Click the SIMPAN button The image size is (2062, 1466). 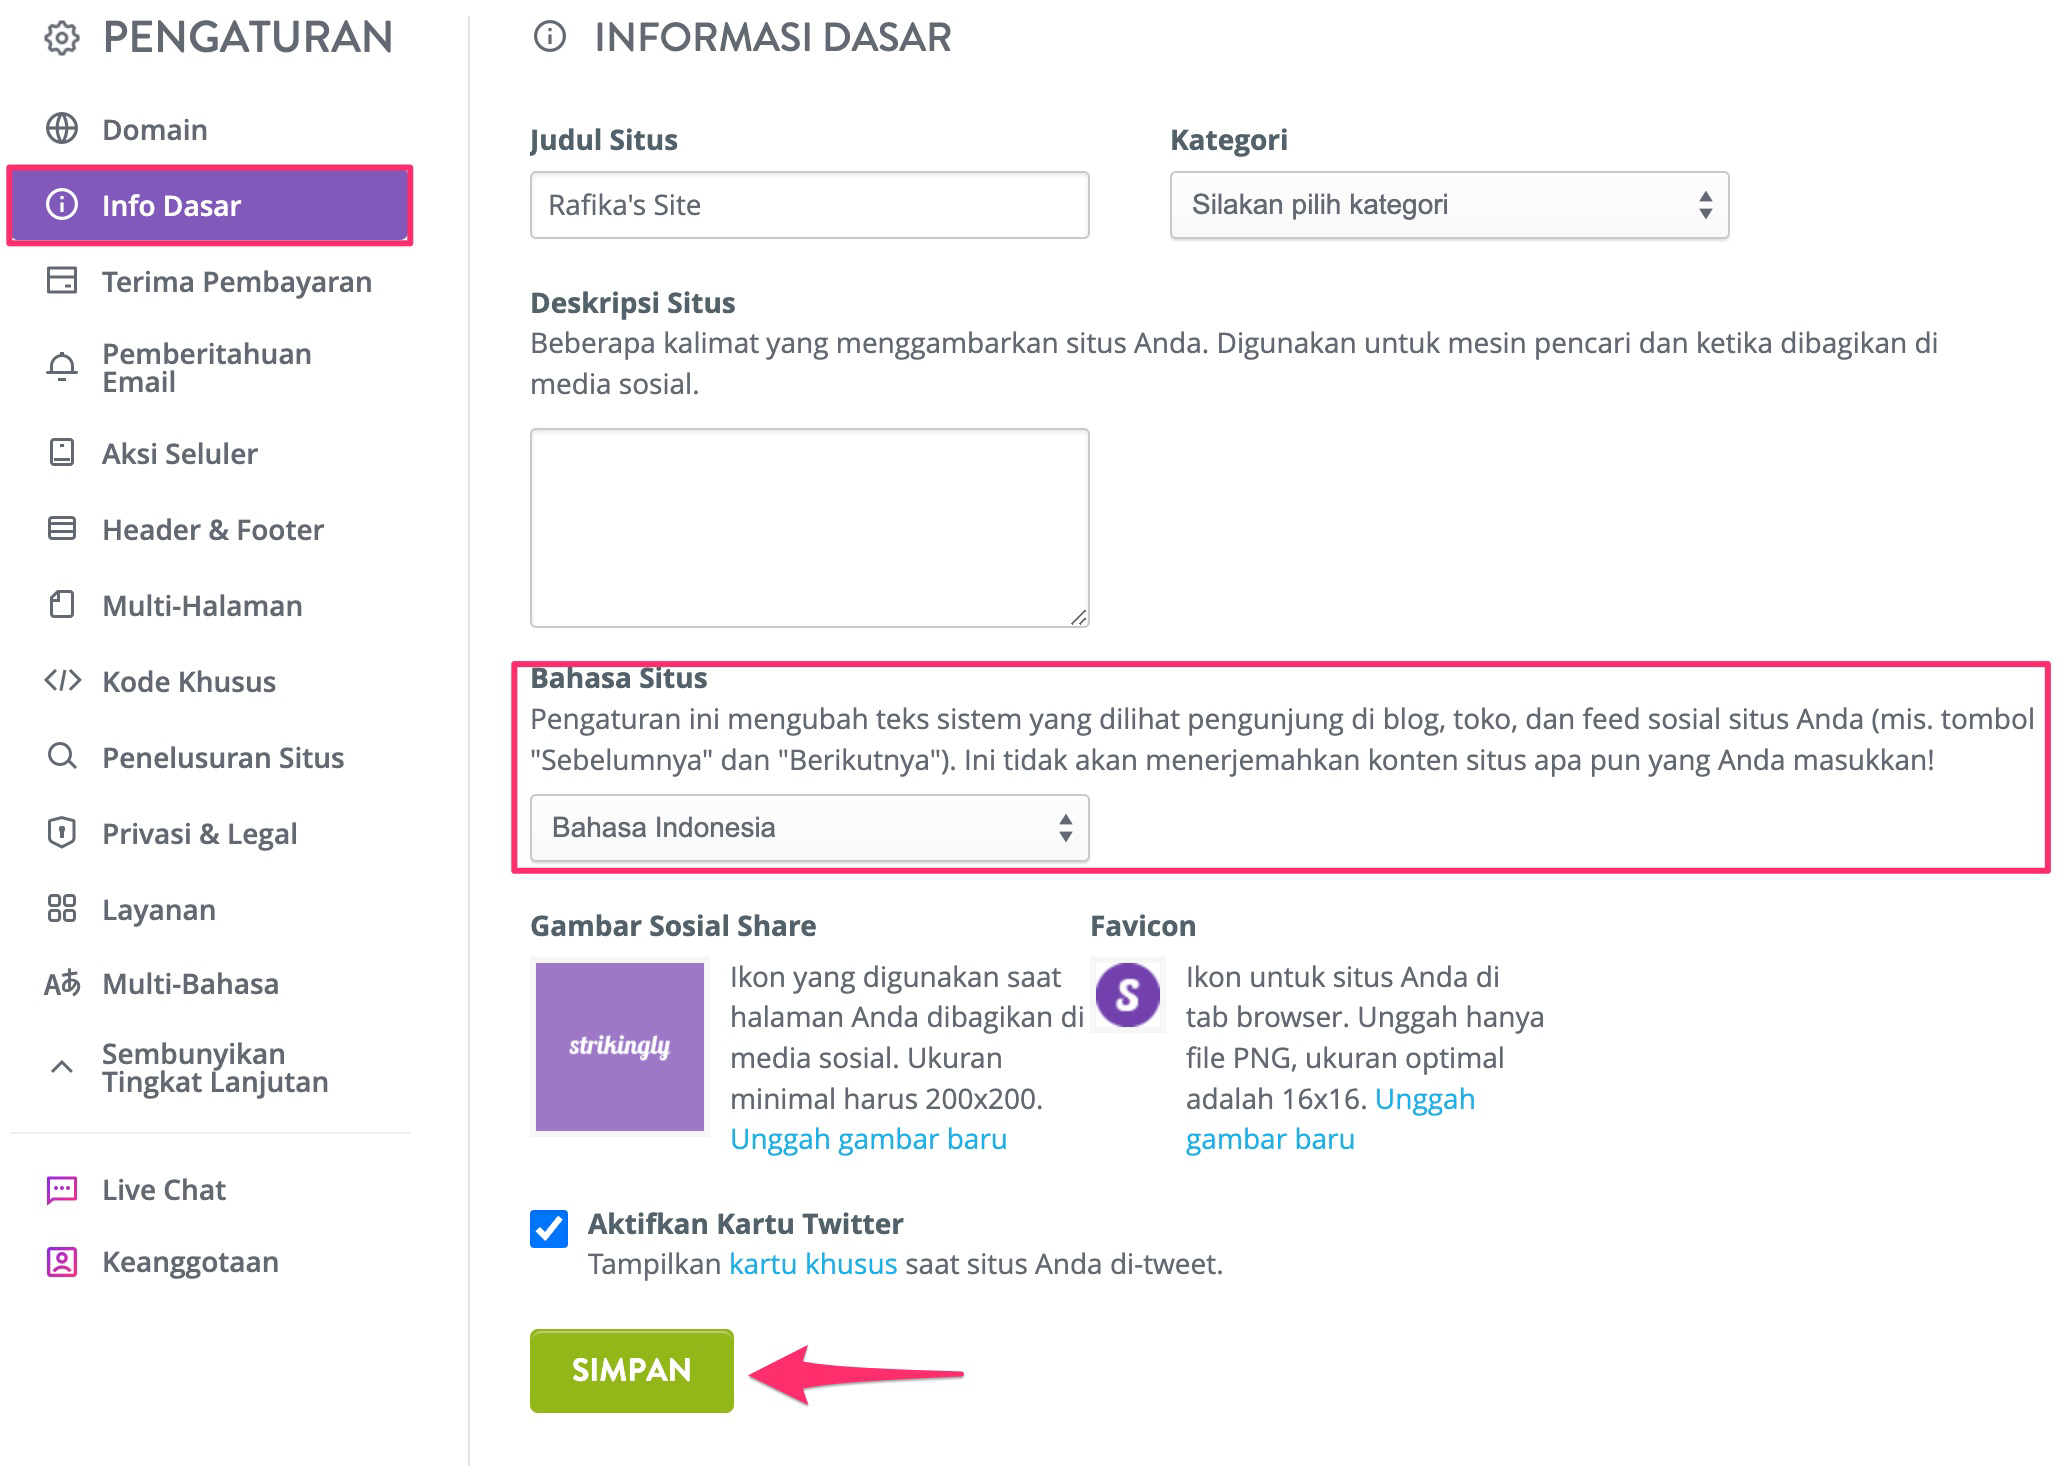coord(632,1370)
